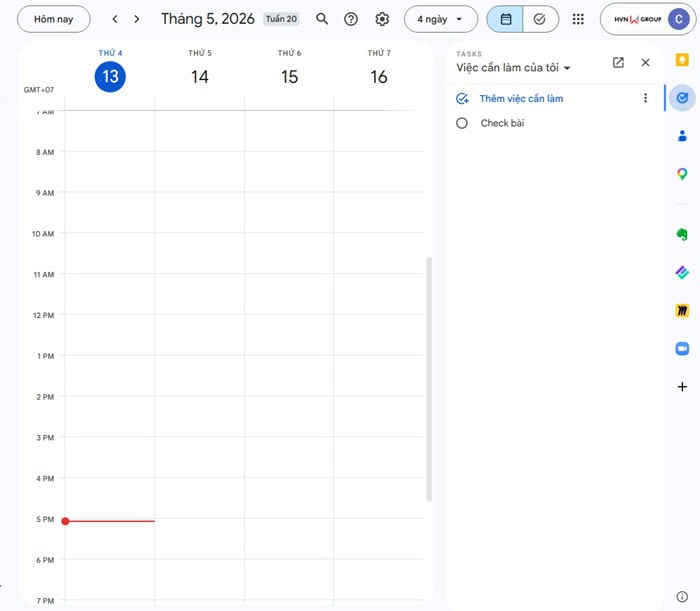Viewport: 700px width, 611px height.
Task: Select the Tasks side panel icon
Action: pyautogui.click(x=682, y=98)
